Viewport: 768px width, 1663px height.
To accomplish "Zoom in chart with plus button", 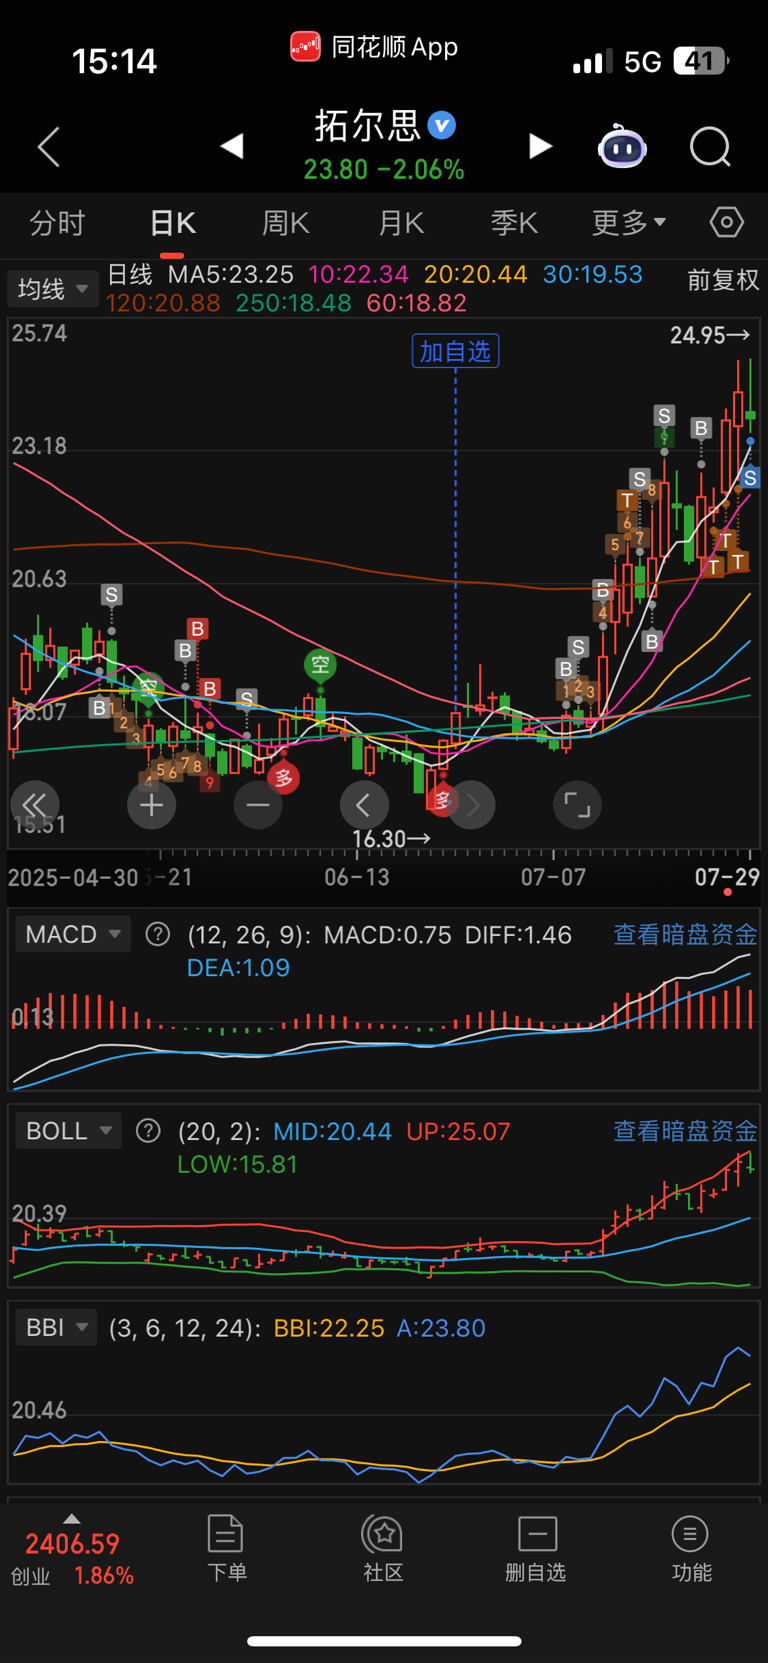I will [x=152, y=805].
